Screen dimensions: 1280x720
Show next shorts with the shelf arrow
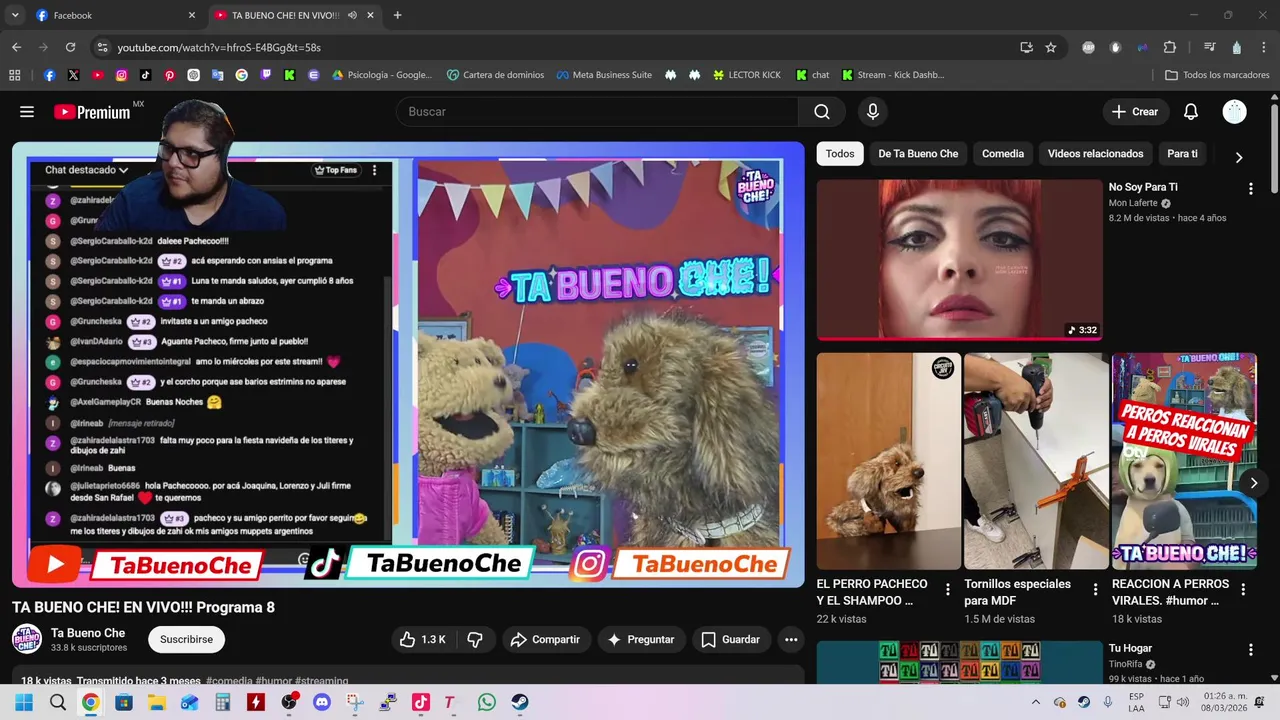pyautogui.click(x=1253, y=483)
